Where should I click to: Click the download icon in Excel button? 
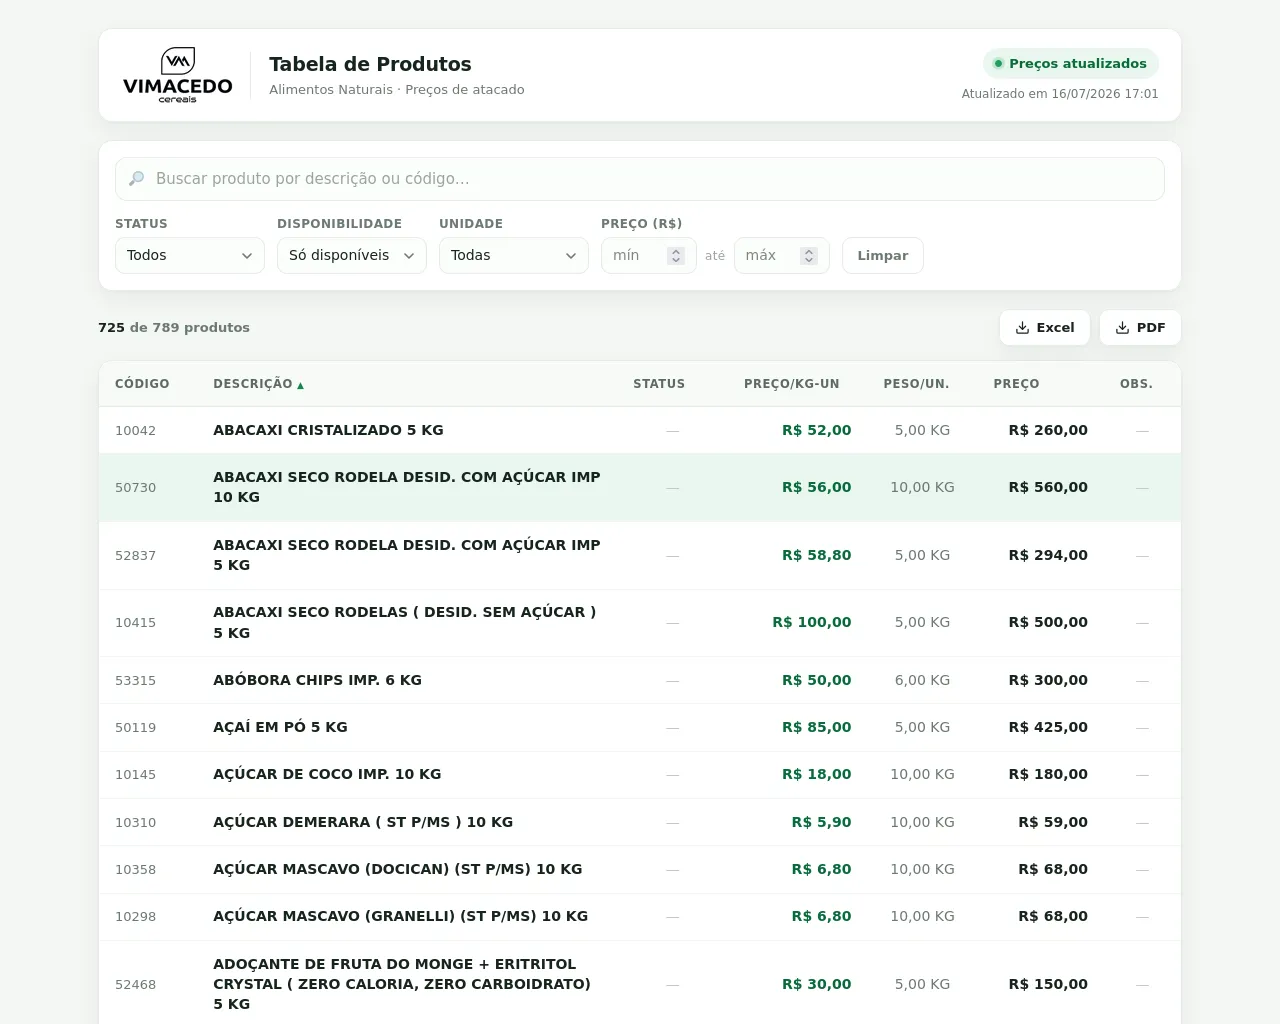pyautogui.click(x=1022, y=328)
